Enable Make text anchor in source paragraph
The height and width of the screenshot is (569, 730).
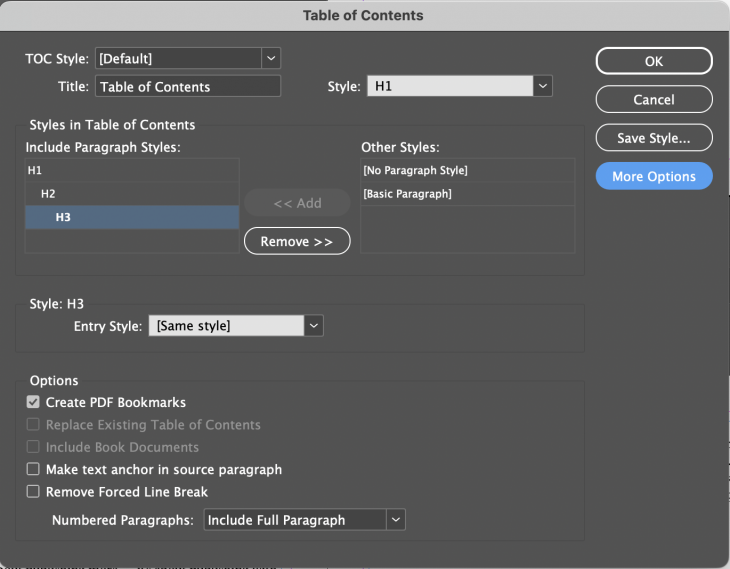click(34, 469)
